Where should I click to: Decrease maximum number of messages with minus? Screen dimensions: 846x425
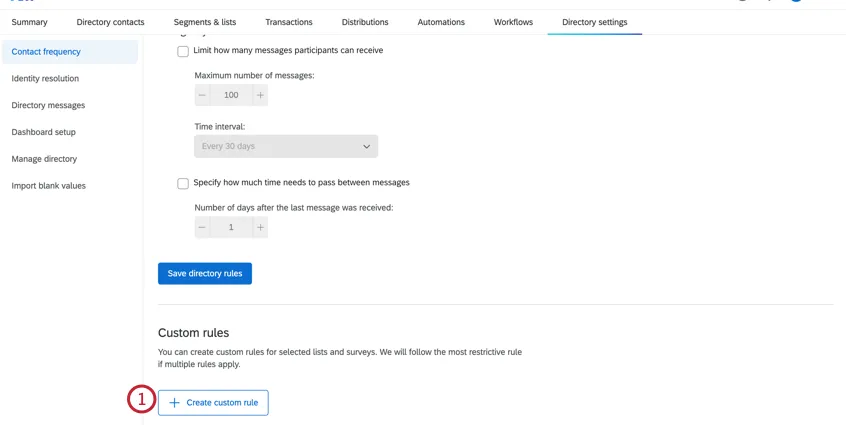coord(202,95)
